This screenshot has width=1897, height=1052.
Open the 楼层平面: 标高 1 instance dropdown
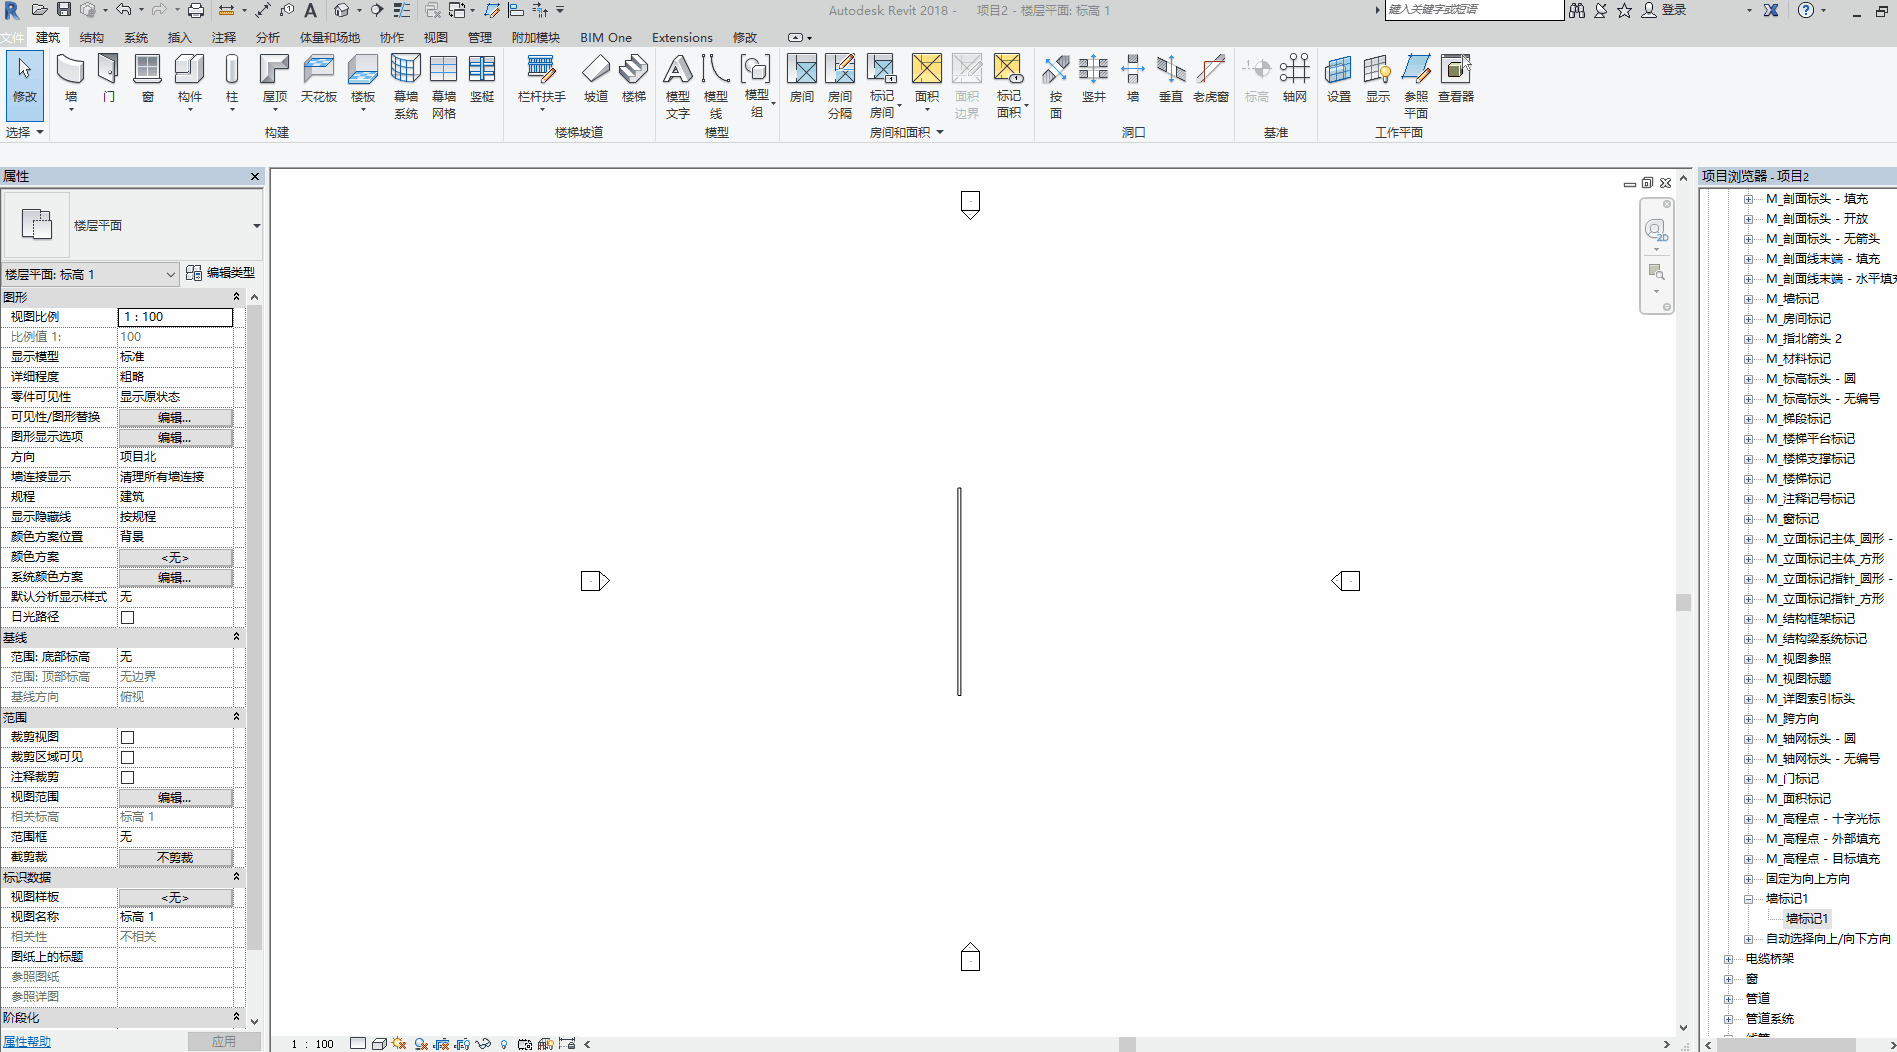pos(170,274)
